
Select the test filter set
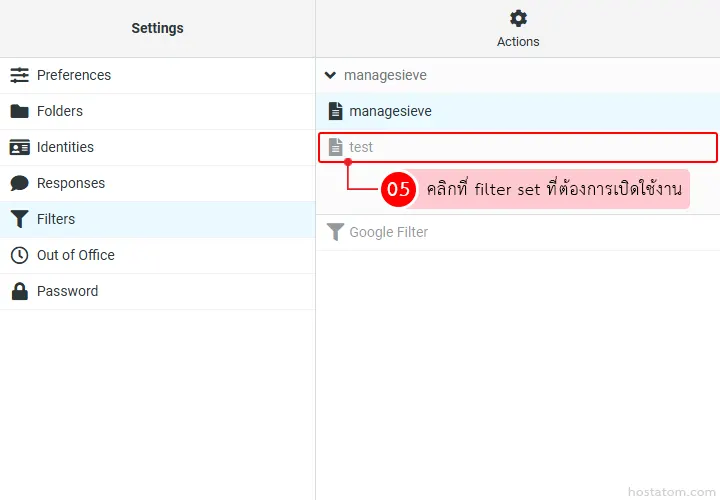pyautogui.click(x=361, y=147)
